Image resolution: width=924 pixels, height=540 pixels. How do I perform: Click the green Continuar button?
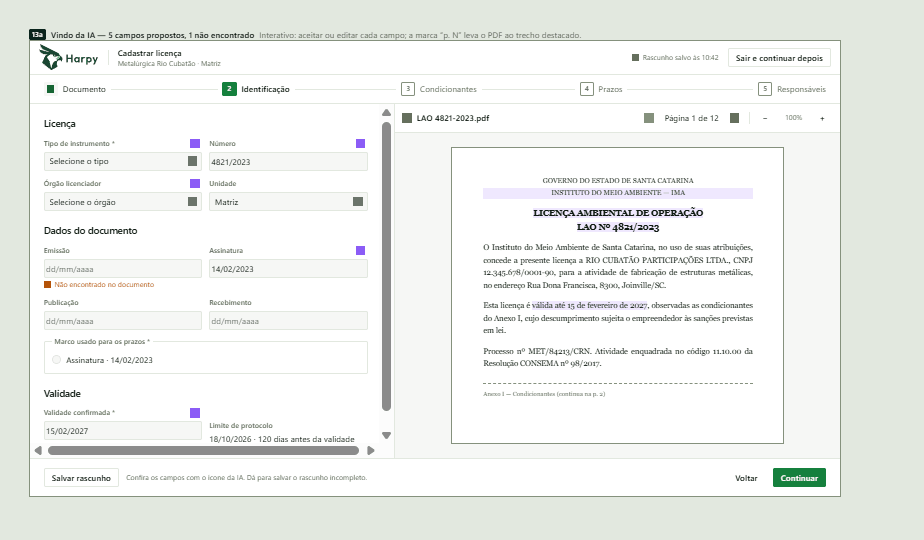pyautogui.click(x=799, y=478)
